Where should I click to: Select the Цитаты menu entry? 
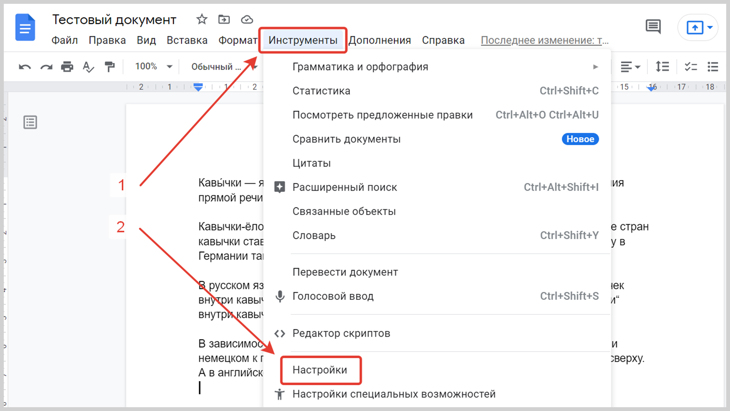[x=438, y=163]
